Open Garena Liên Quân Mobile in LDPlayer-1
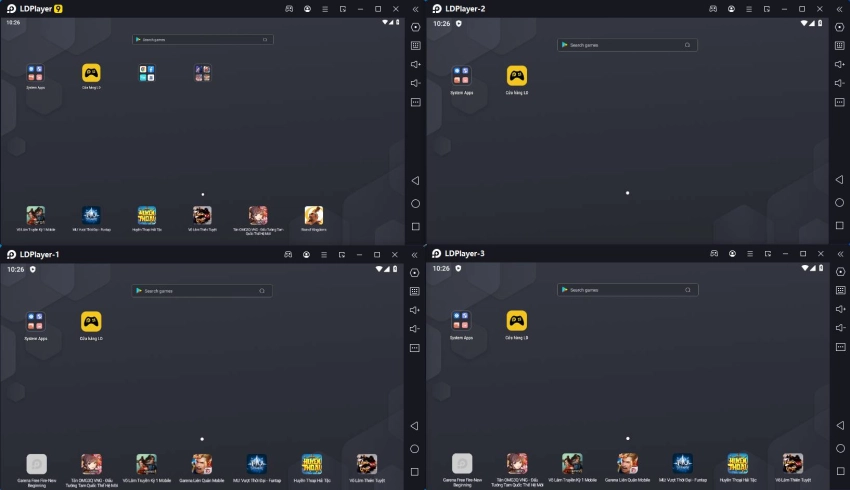Screen dimensions: 850x490 pos(202,464)
